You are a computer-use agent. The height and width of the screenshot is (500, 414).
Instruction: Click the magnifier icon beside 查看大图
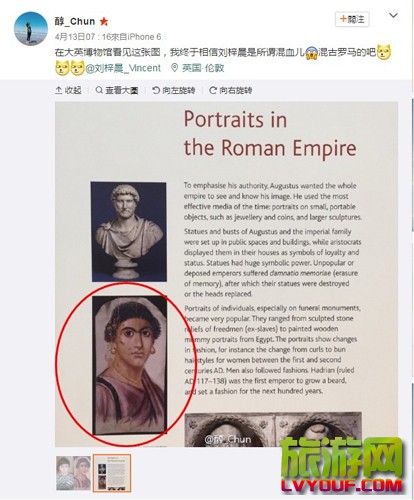[x=99, y=90]
